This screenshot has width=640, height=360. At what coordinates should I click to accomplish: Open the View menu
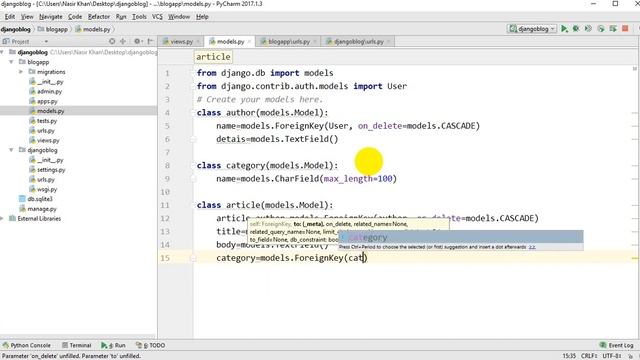(x=27, y=17)
